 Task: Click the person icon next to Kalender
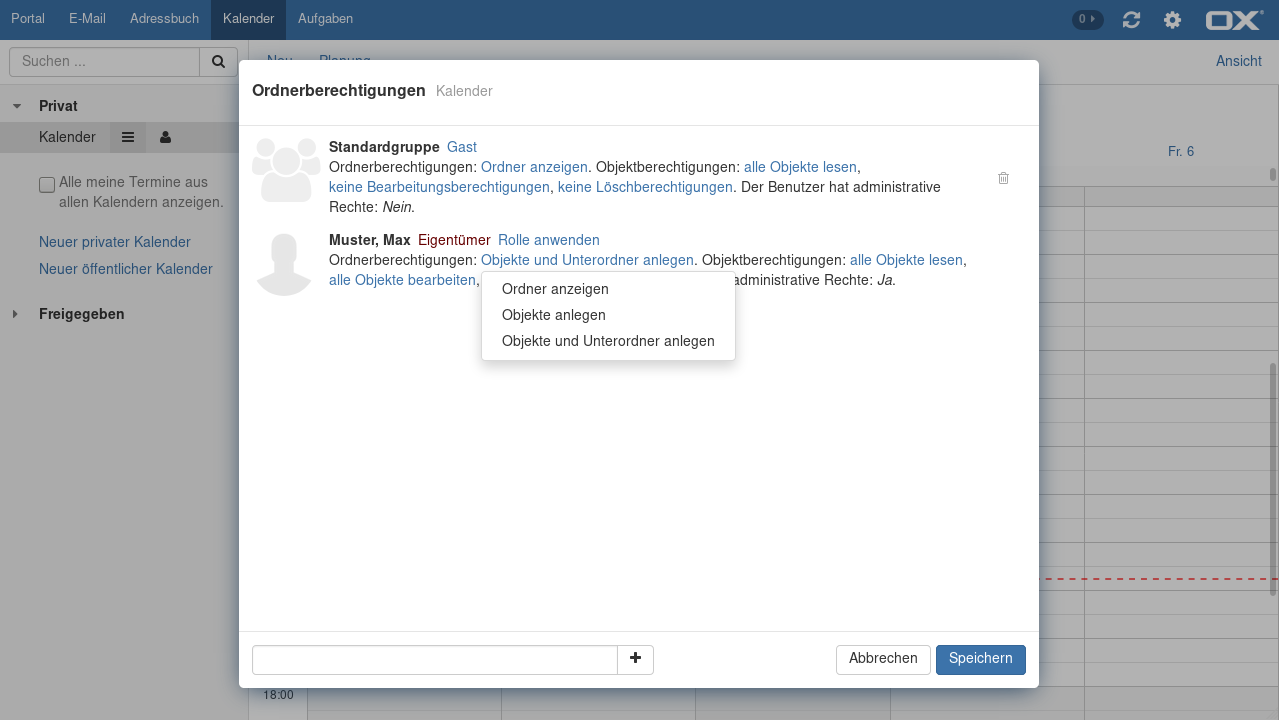tap(165, 137)
